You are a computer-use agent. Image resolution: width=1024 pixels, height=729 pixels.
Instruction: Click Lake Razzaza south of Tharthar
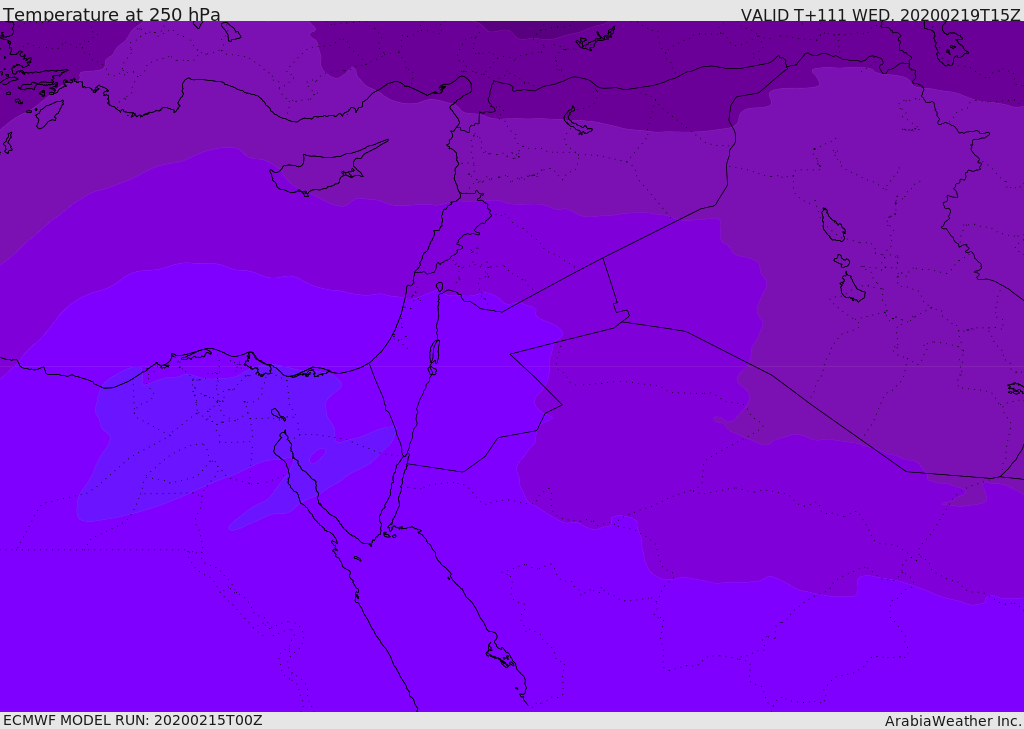coord(851,289)
